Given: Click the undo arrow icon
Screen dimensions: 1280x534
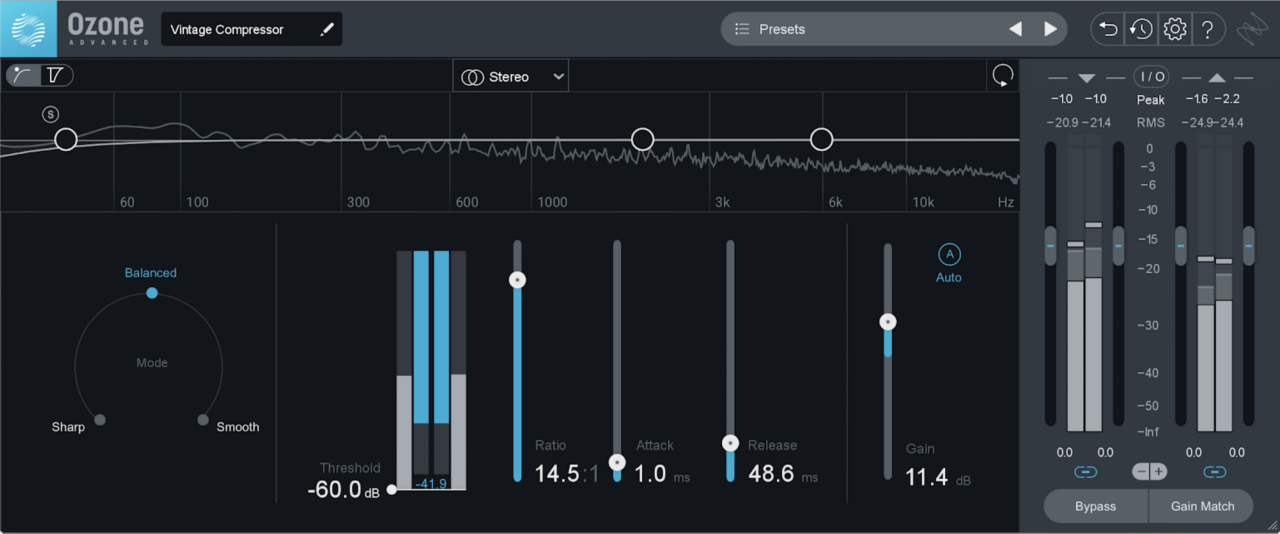Looking at the screenshot, I should (x=1108, y=29).
